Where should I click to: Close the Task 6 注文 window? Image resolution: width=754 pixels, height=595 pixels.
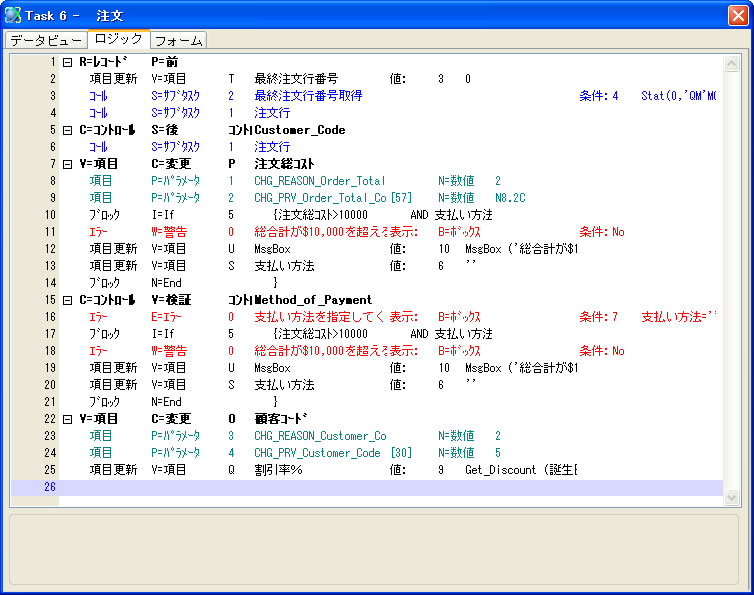point(738,15)
